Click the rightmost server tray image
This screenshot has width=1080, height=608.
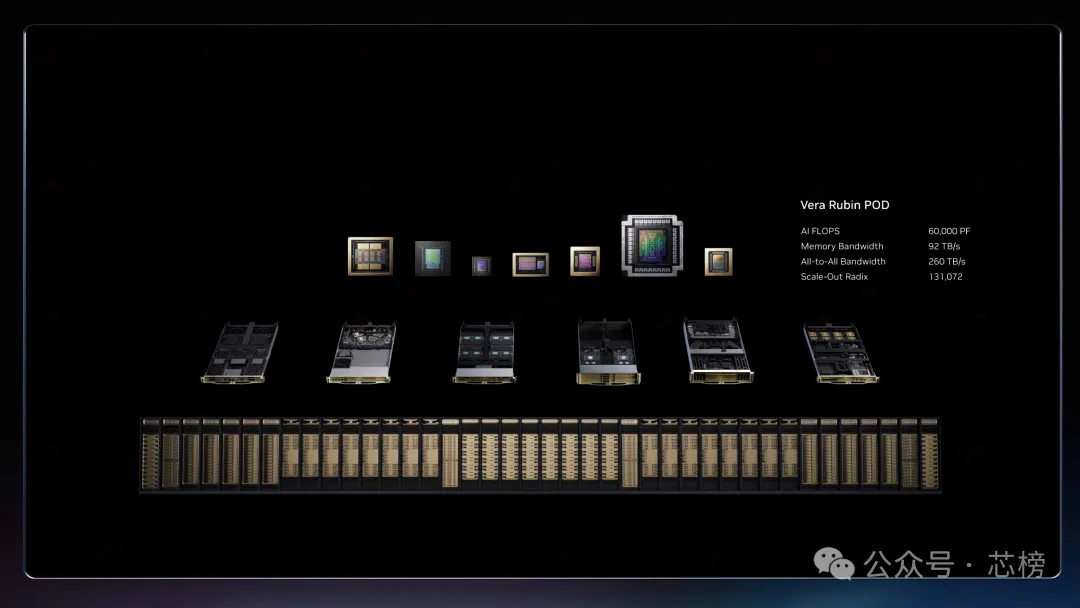(840, 353)
